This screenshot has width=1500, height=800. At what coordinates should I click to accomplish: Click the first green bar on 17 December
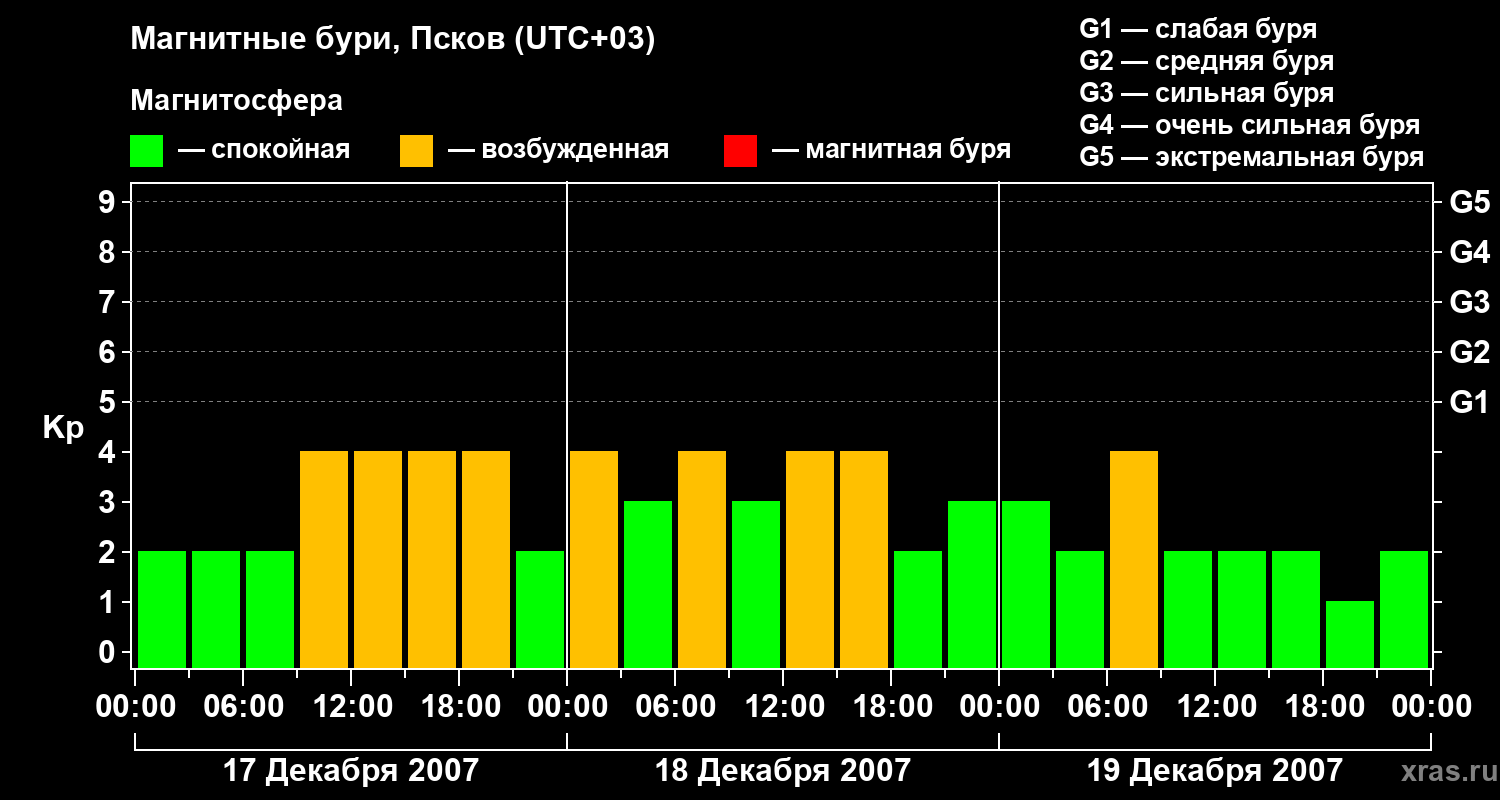tap(162, 609)
